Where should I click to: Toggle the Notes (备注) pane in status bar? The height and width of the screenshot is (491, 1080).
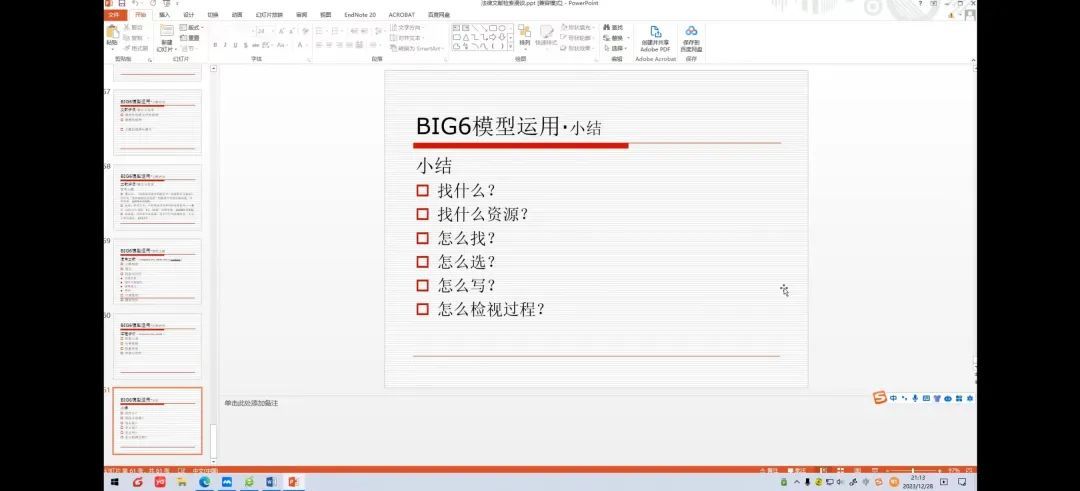(x=768, y=470)
